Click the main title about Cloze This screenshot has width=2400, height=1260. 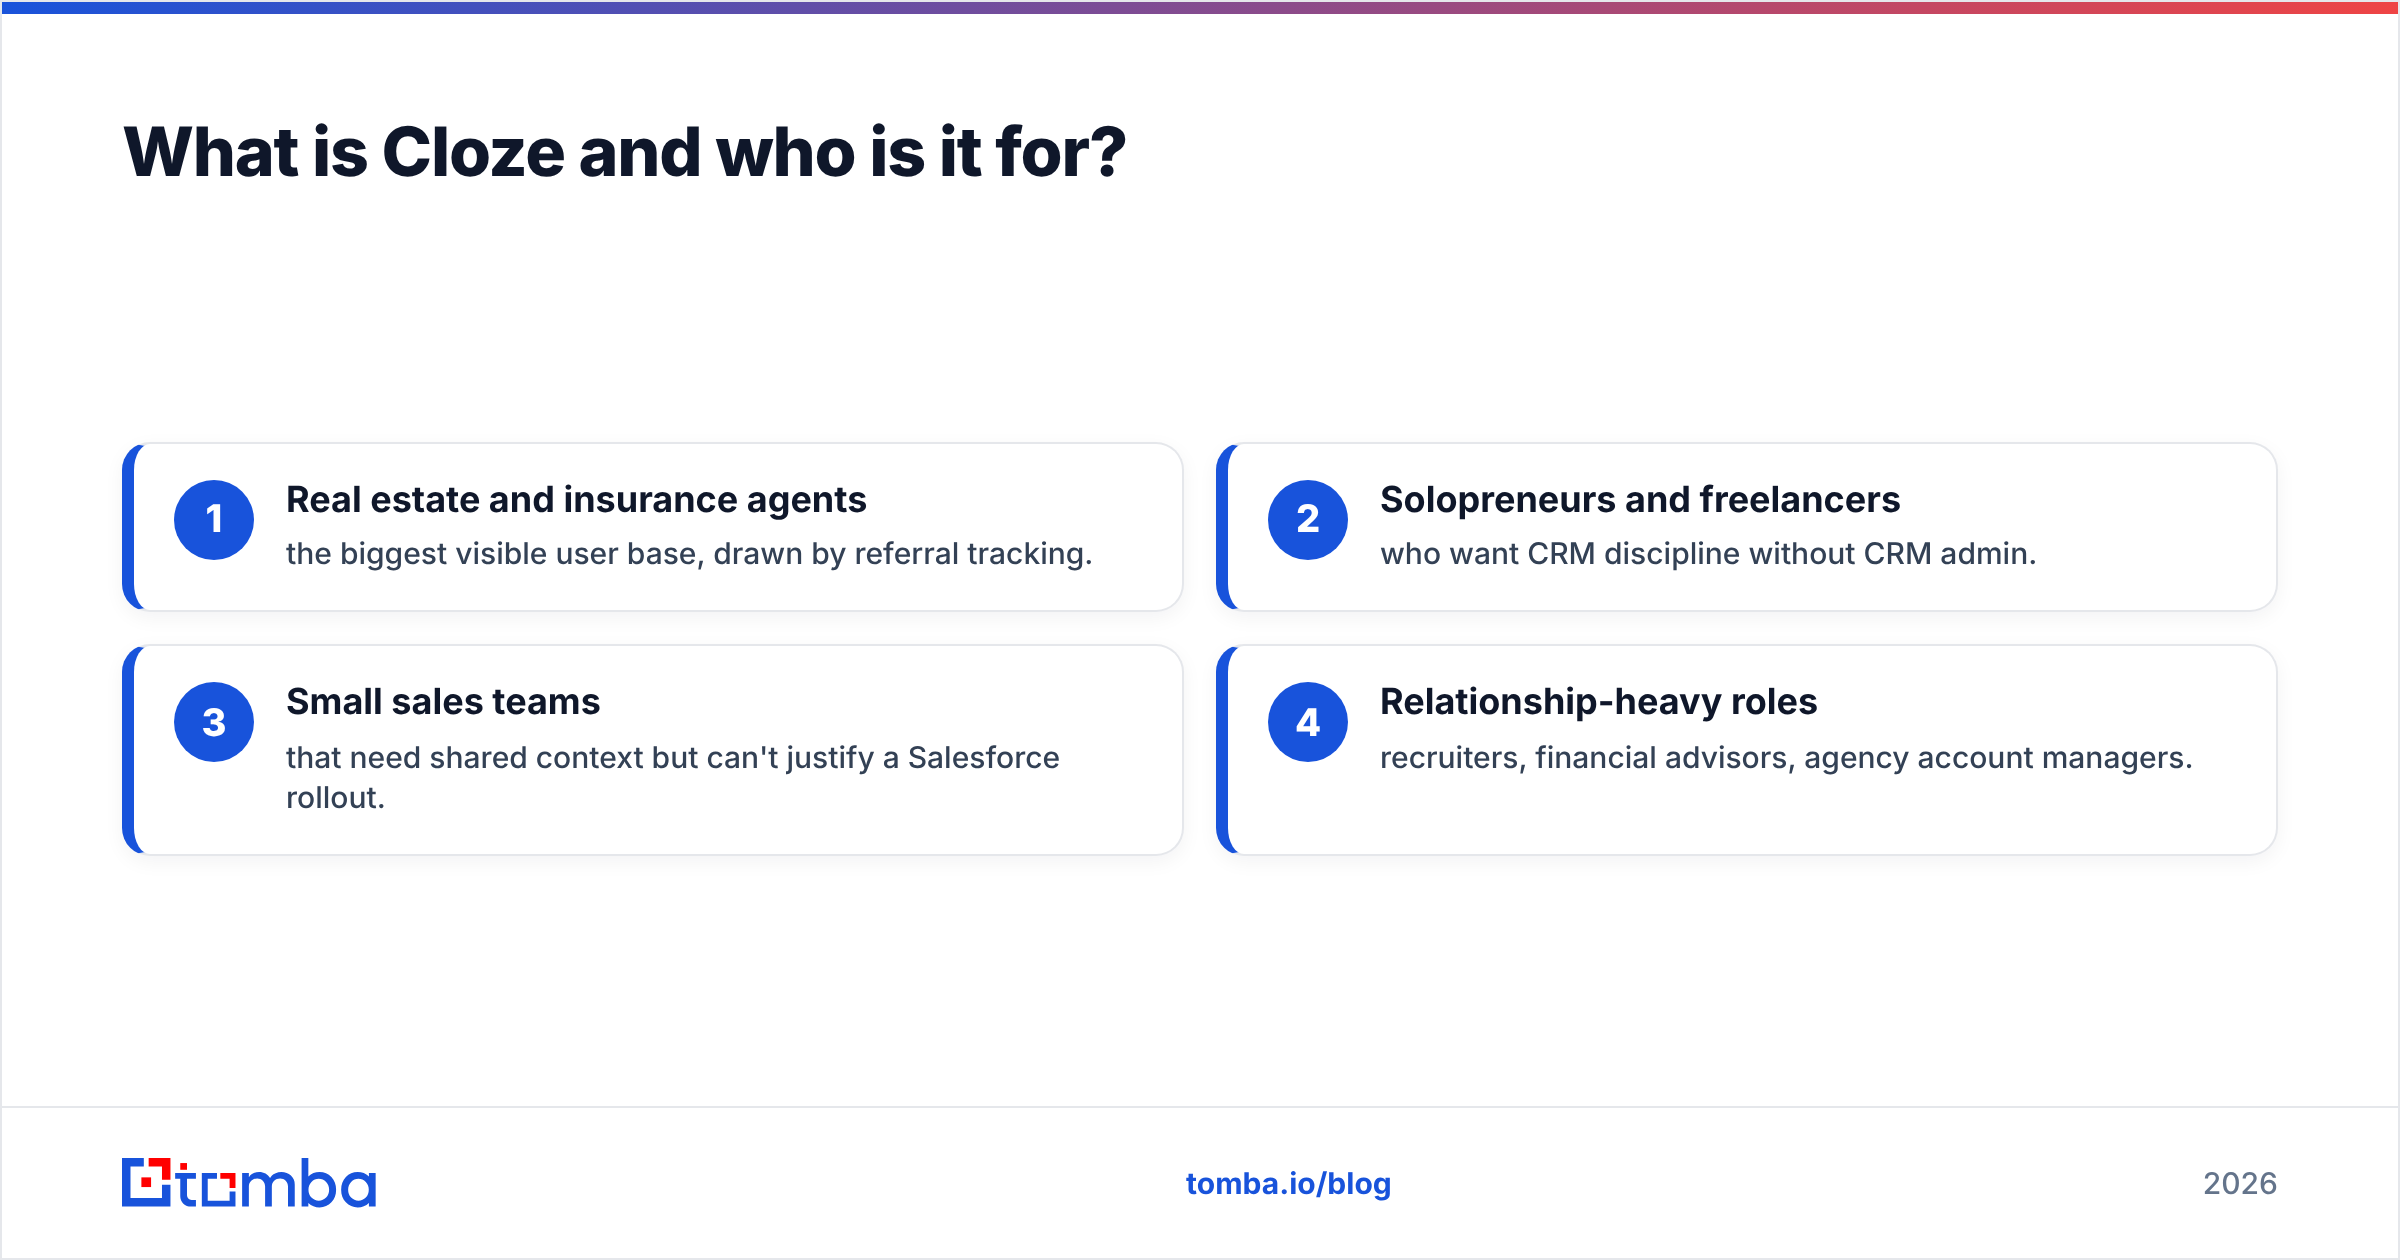pos(625,152)
